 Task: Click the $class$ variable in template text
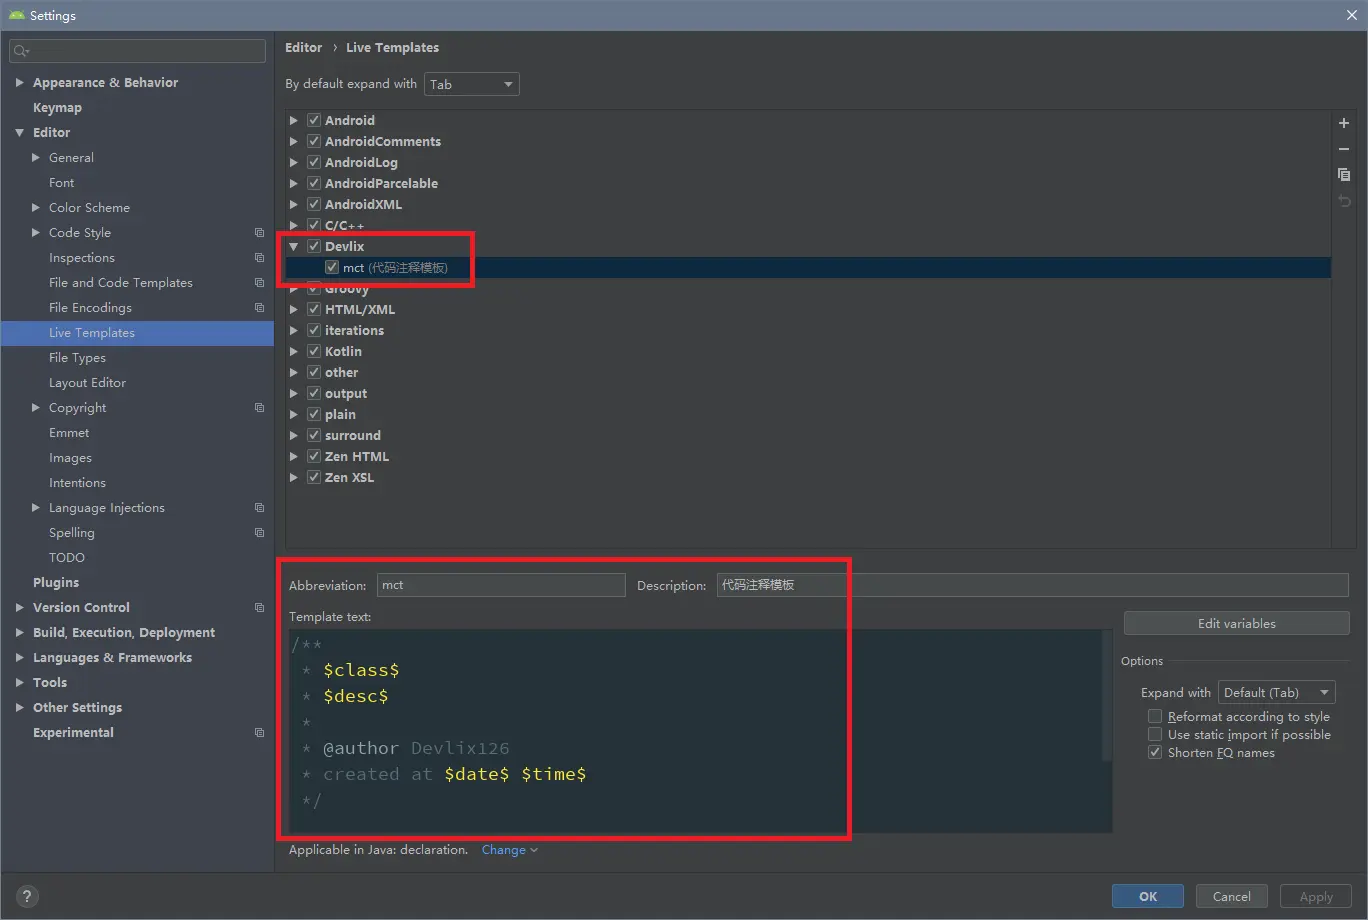(x=361, y=670)
